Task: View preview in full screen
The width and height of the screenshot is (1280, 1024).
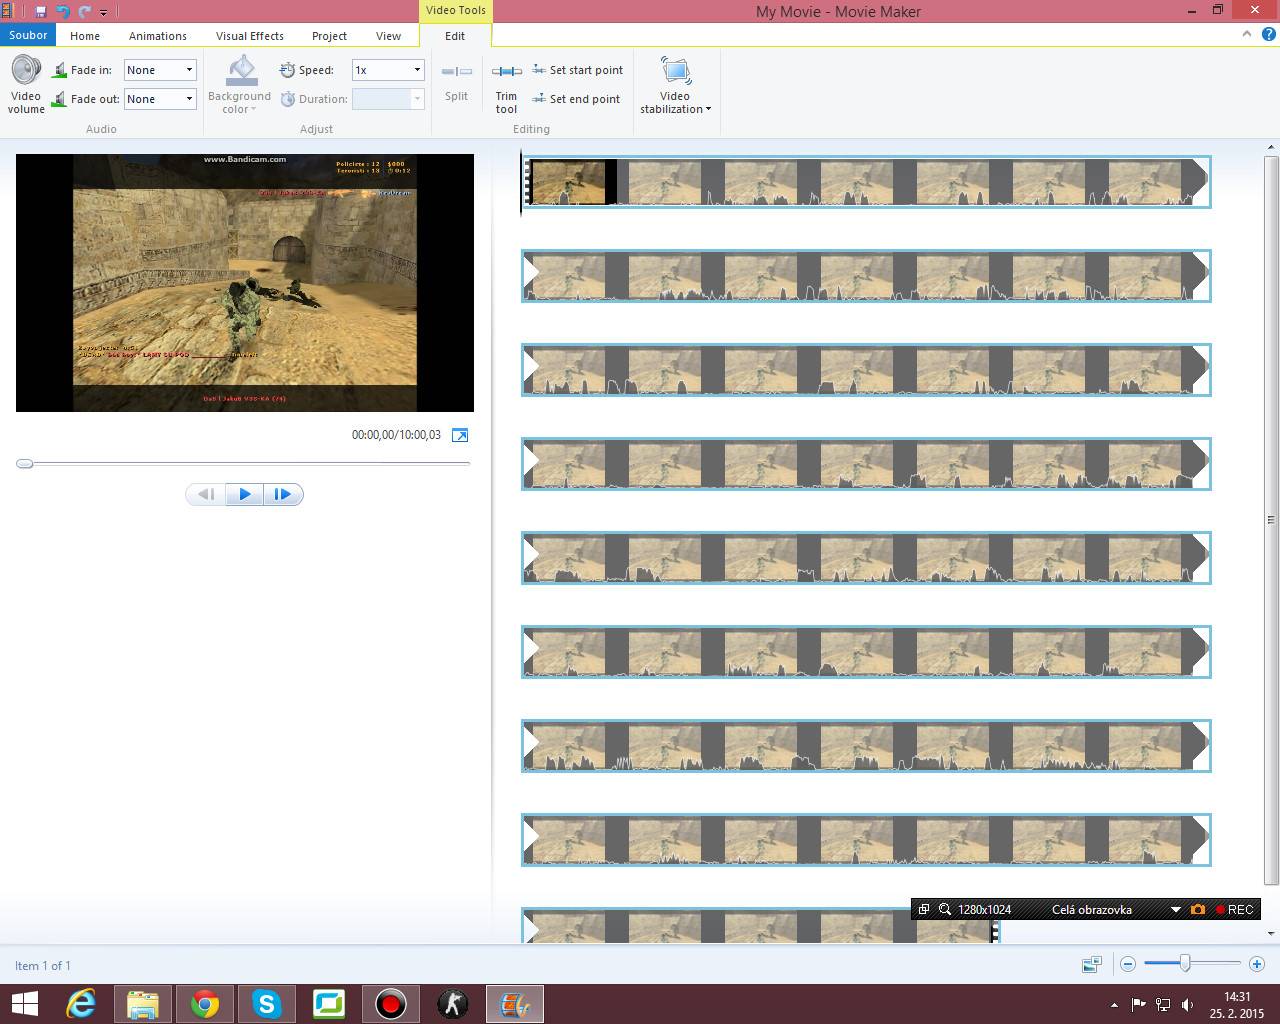Action: click(x=460, y=435)
